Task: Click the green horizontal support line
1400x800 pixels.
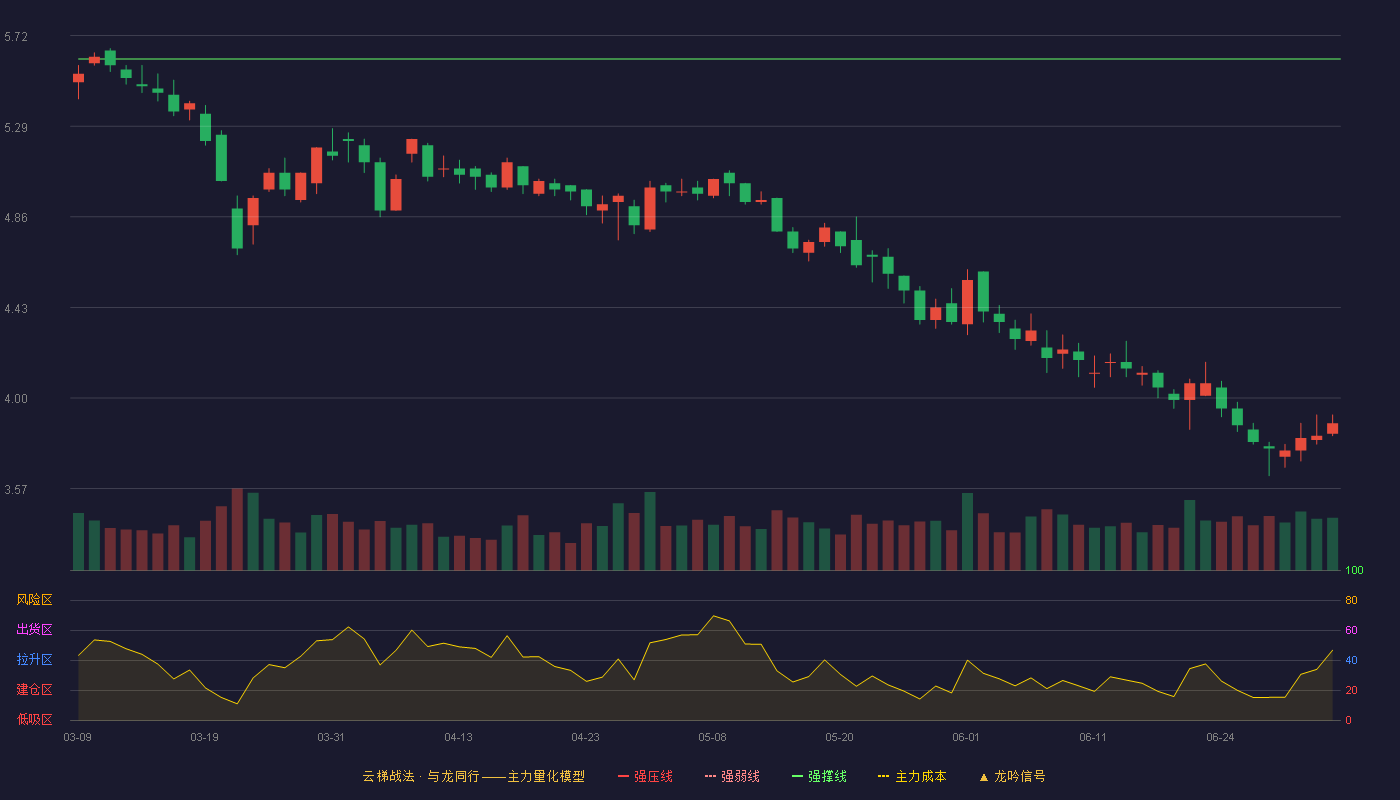Action: [710, 59]
